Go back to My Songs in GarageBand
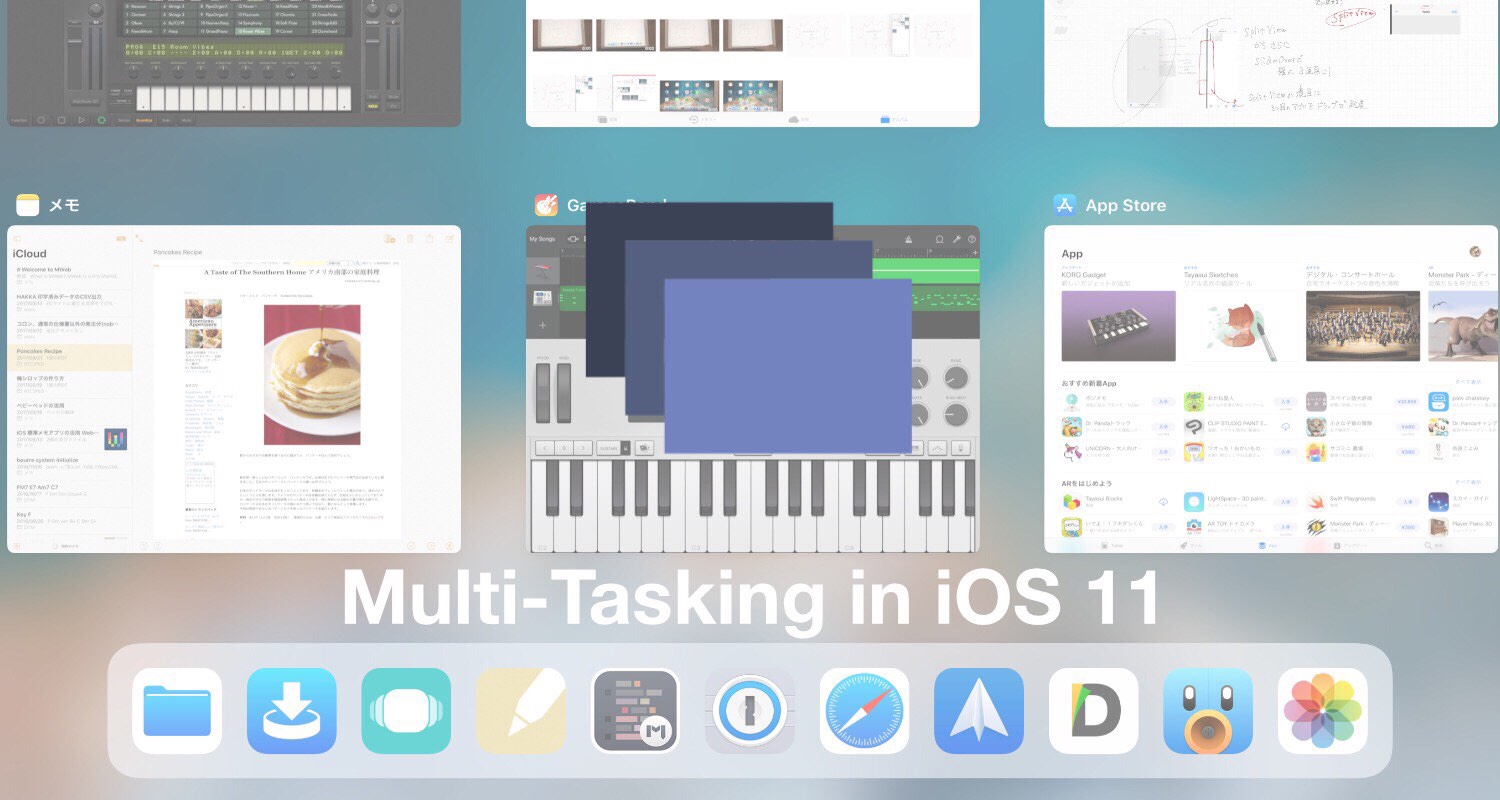This screenshot has height=800, width=1500. pyautogui.click(x=542, y=239)
